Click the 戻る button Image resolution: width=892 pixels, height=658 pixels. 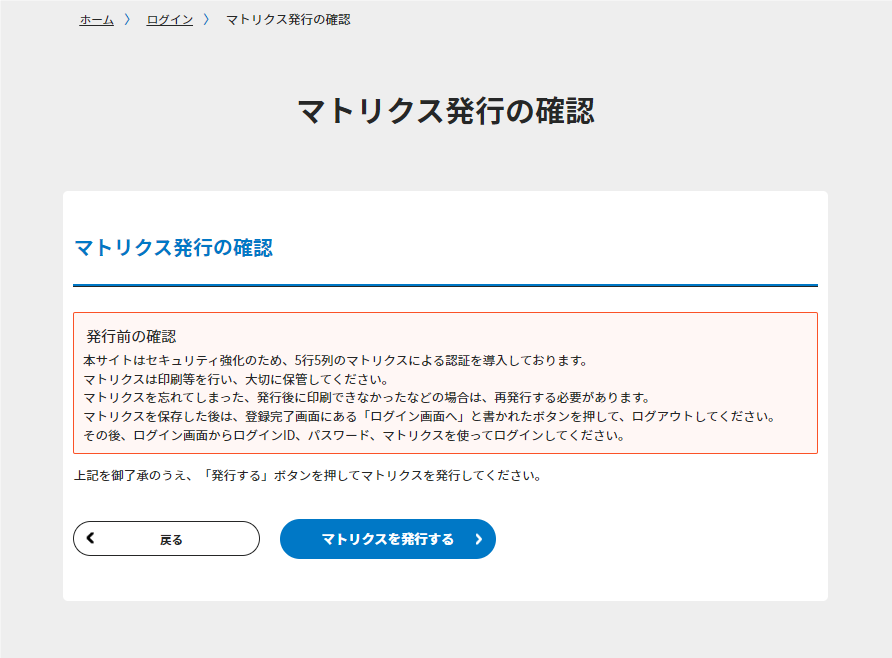(166, 539)
